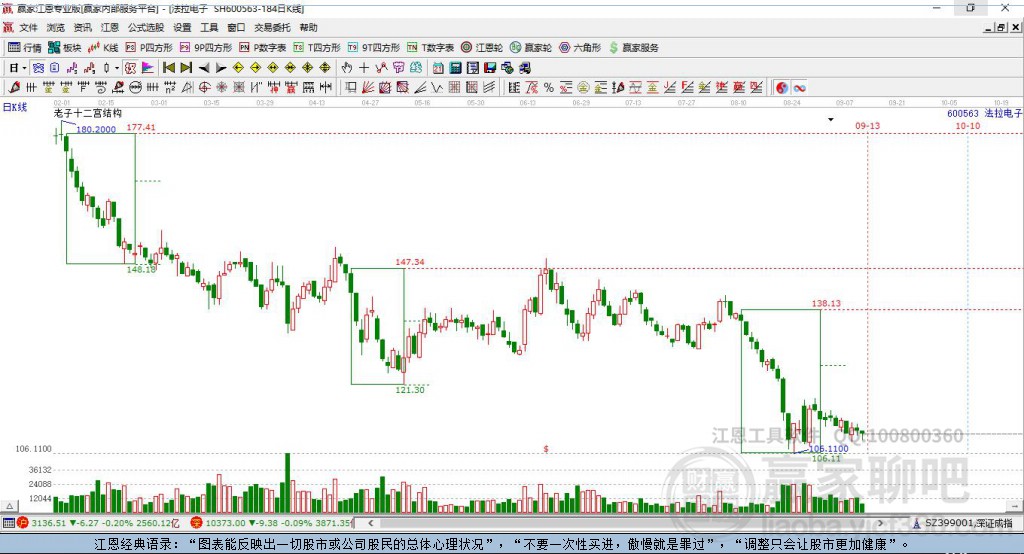Open the 9T四方形 tool
The width and height of the screenshot is (1024, 554).
point(374,48)
